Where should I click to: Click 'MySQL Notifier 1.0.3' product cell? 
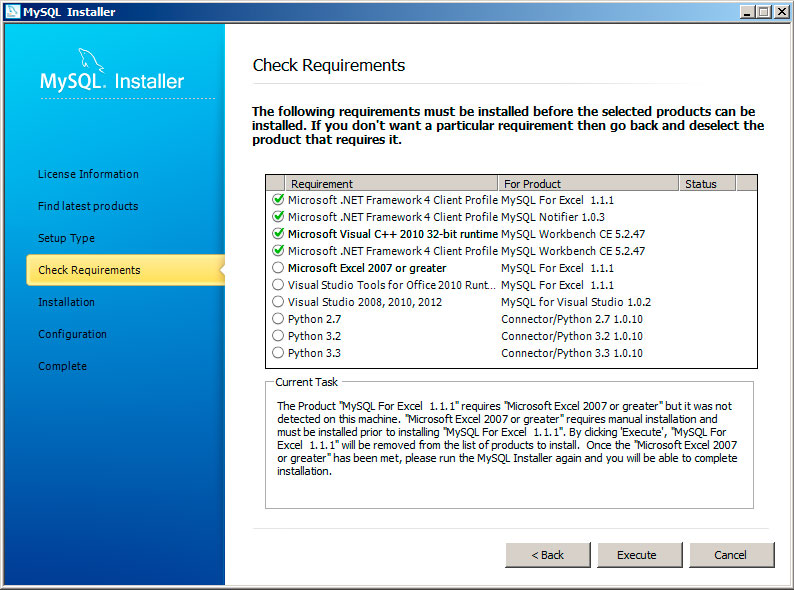click(x=553, y=217)
